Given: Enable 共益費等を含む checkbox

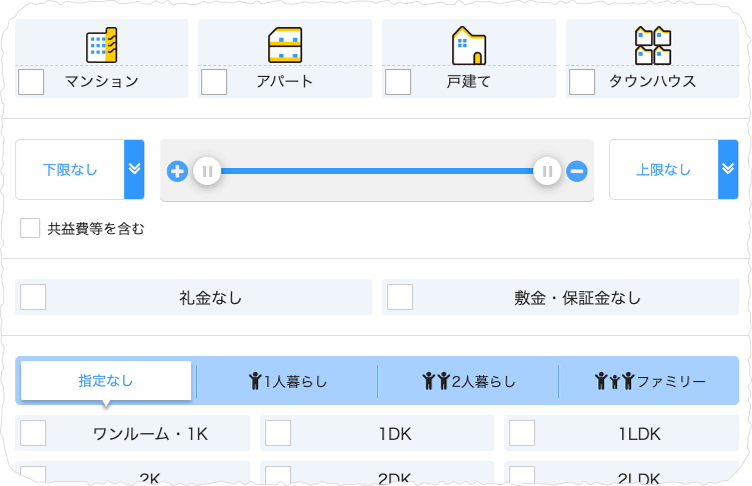Looking at the screenshot, I should 31,229.
